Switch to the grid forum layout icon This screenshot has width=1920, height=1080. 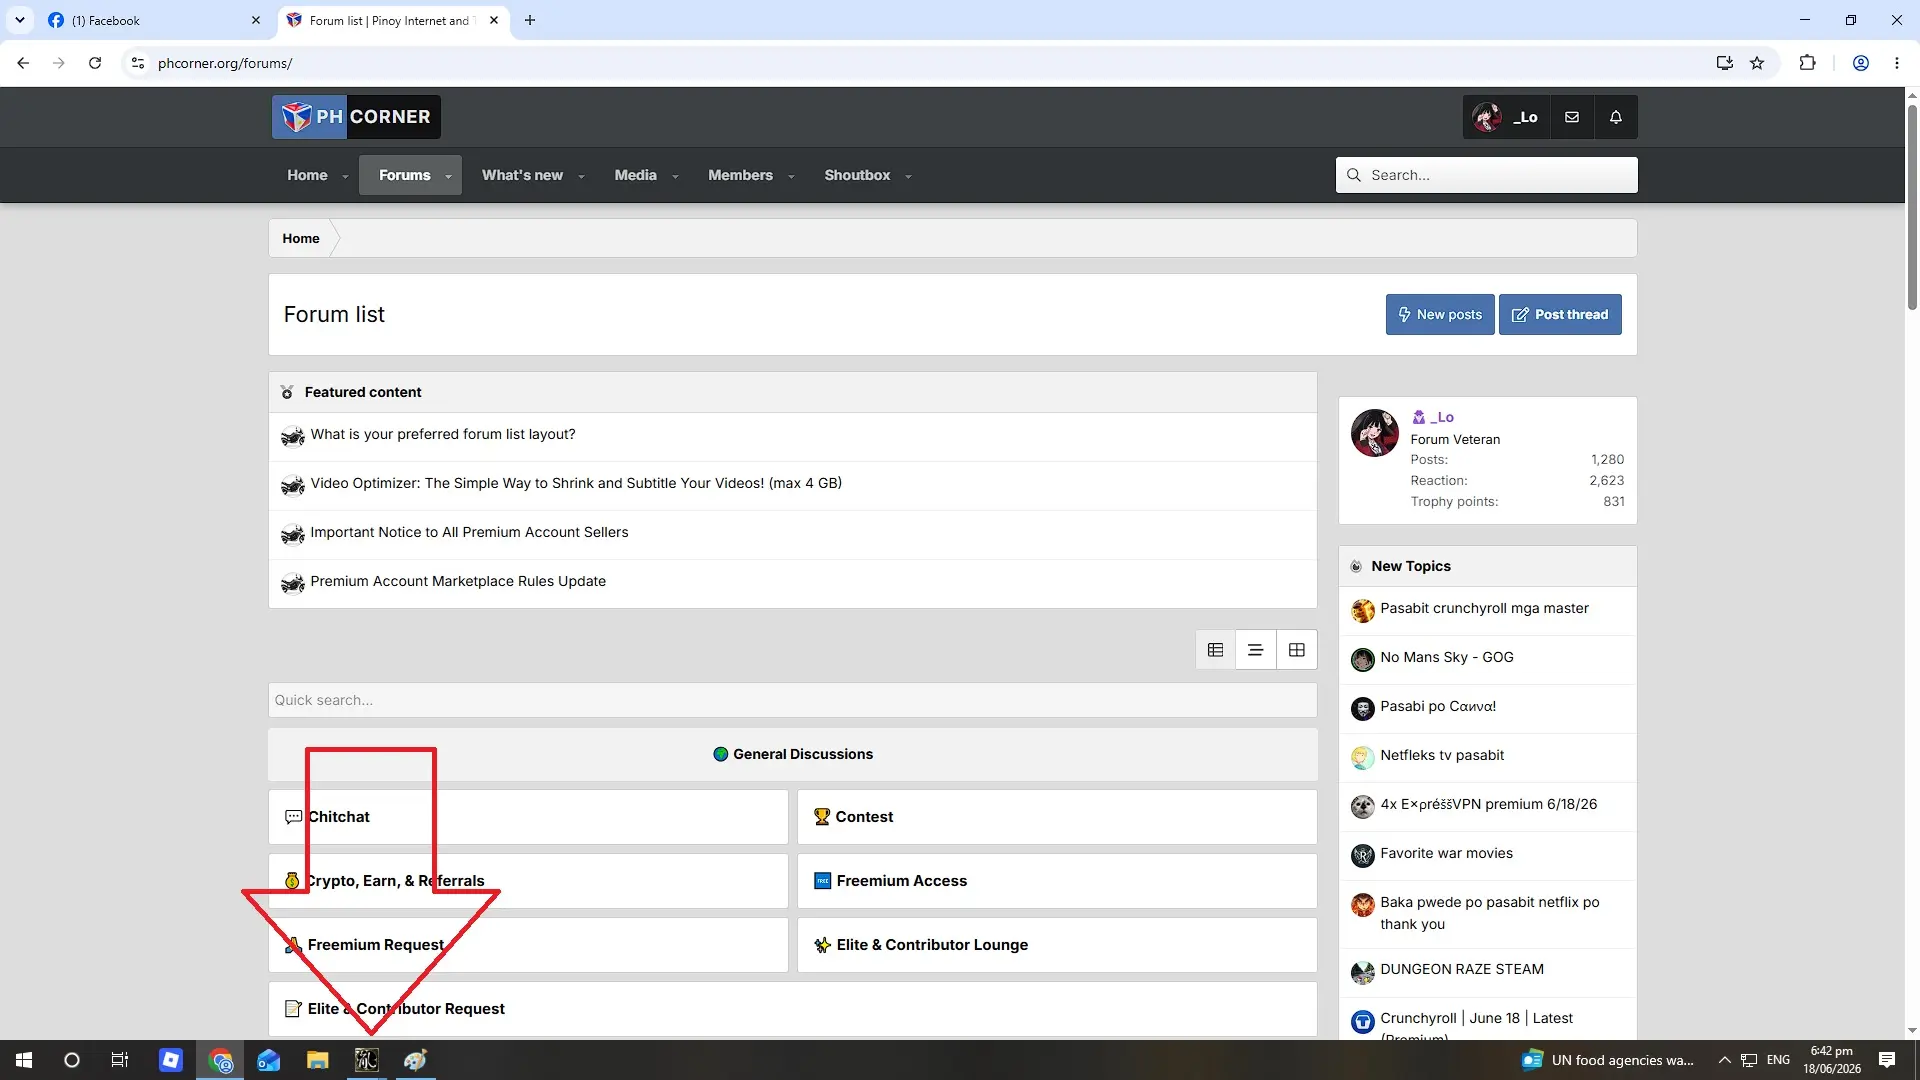click(x=1297, y=650)
